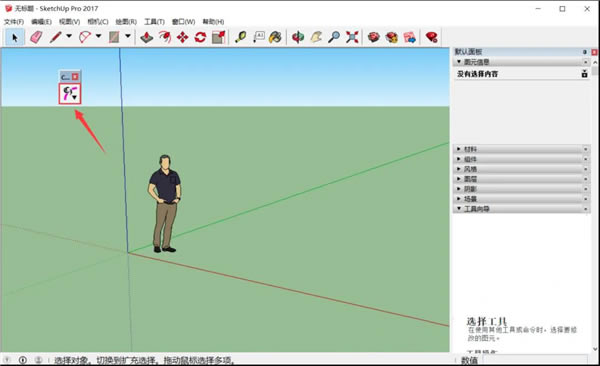Viewport: 600px width, 366px height.
Task: Click the 数值 measurements input box
Action: click(535, 360)
